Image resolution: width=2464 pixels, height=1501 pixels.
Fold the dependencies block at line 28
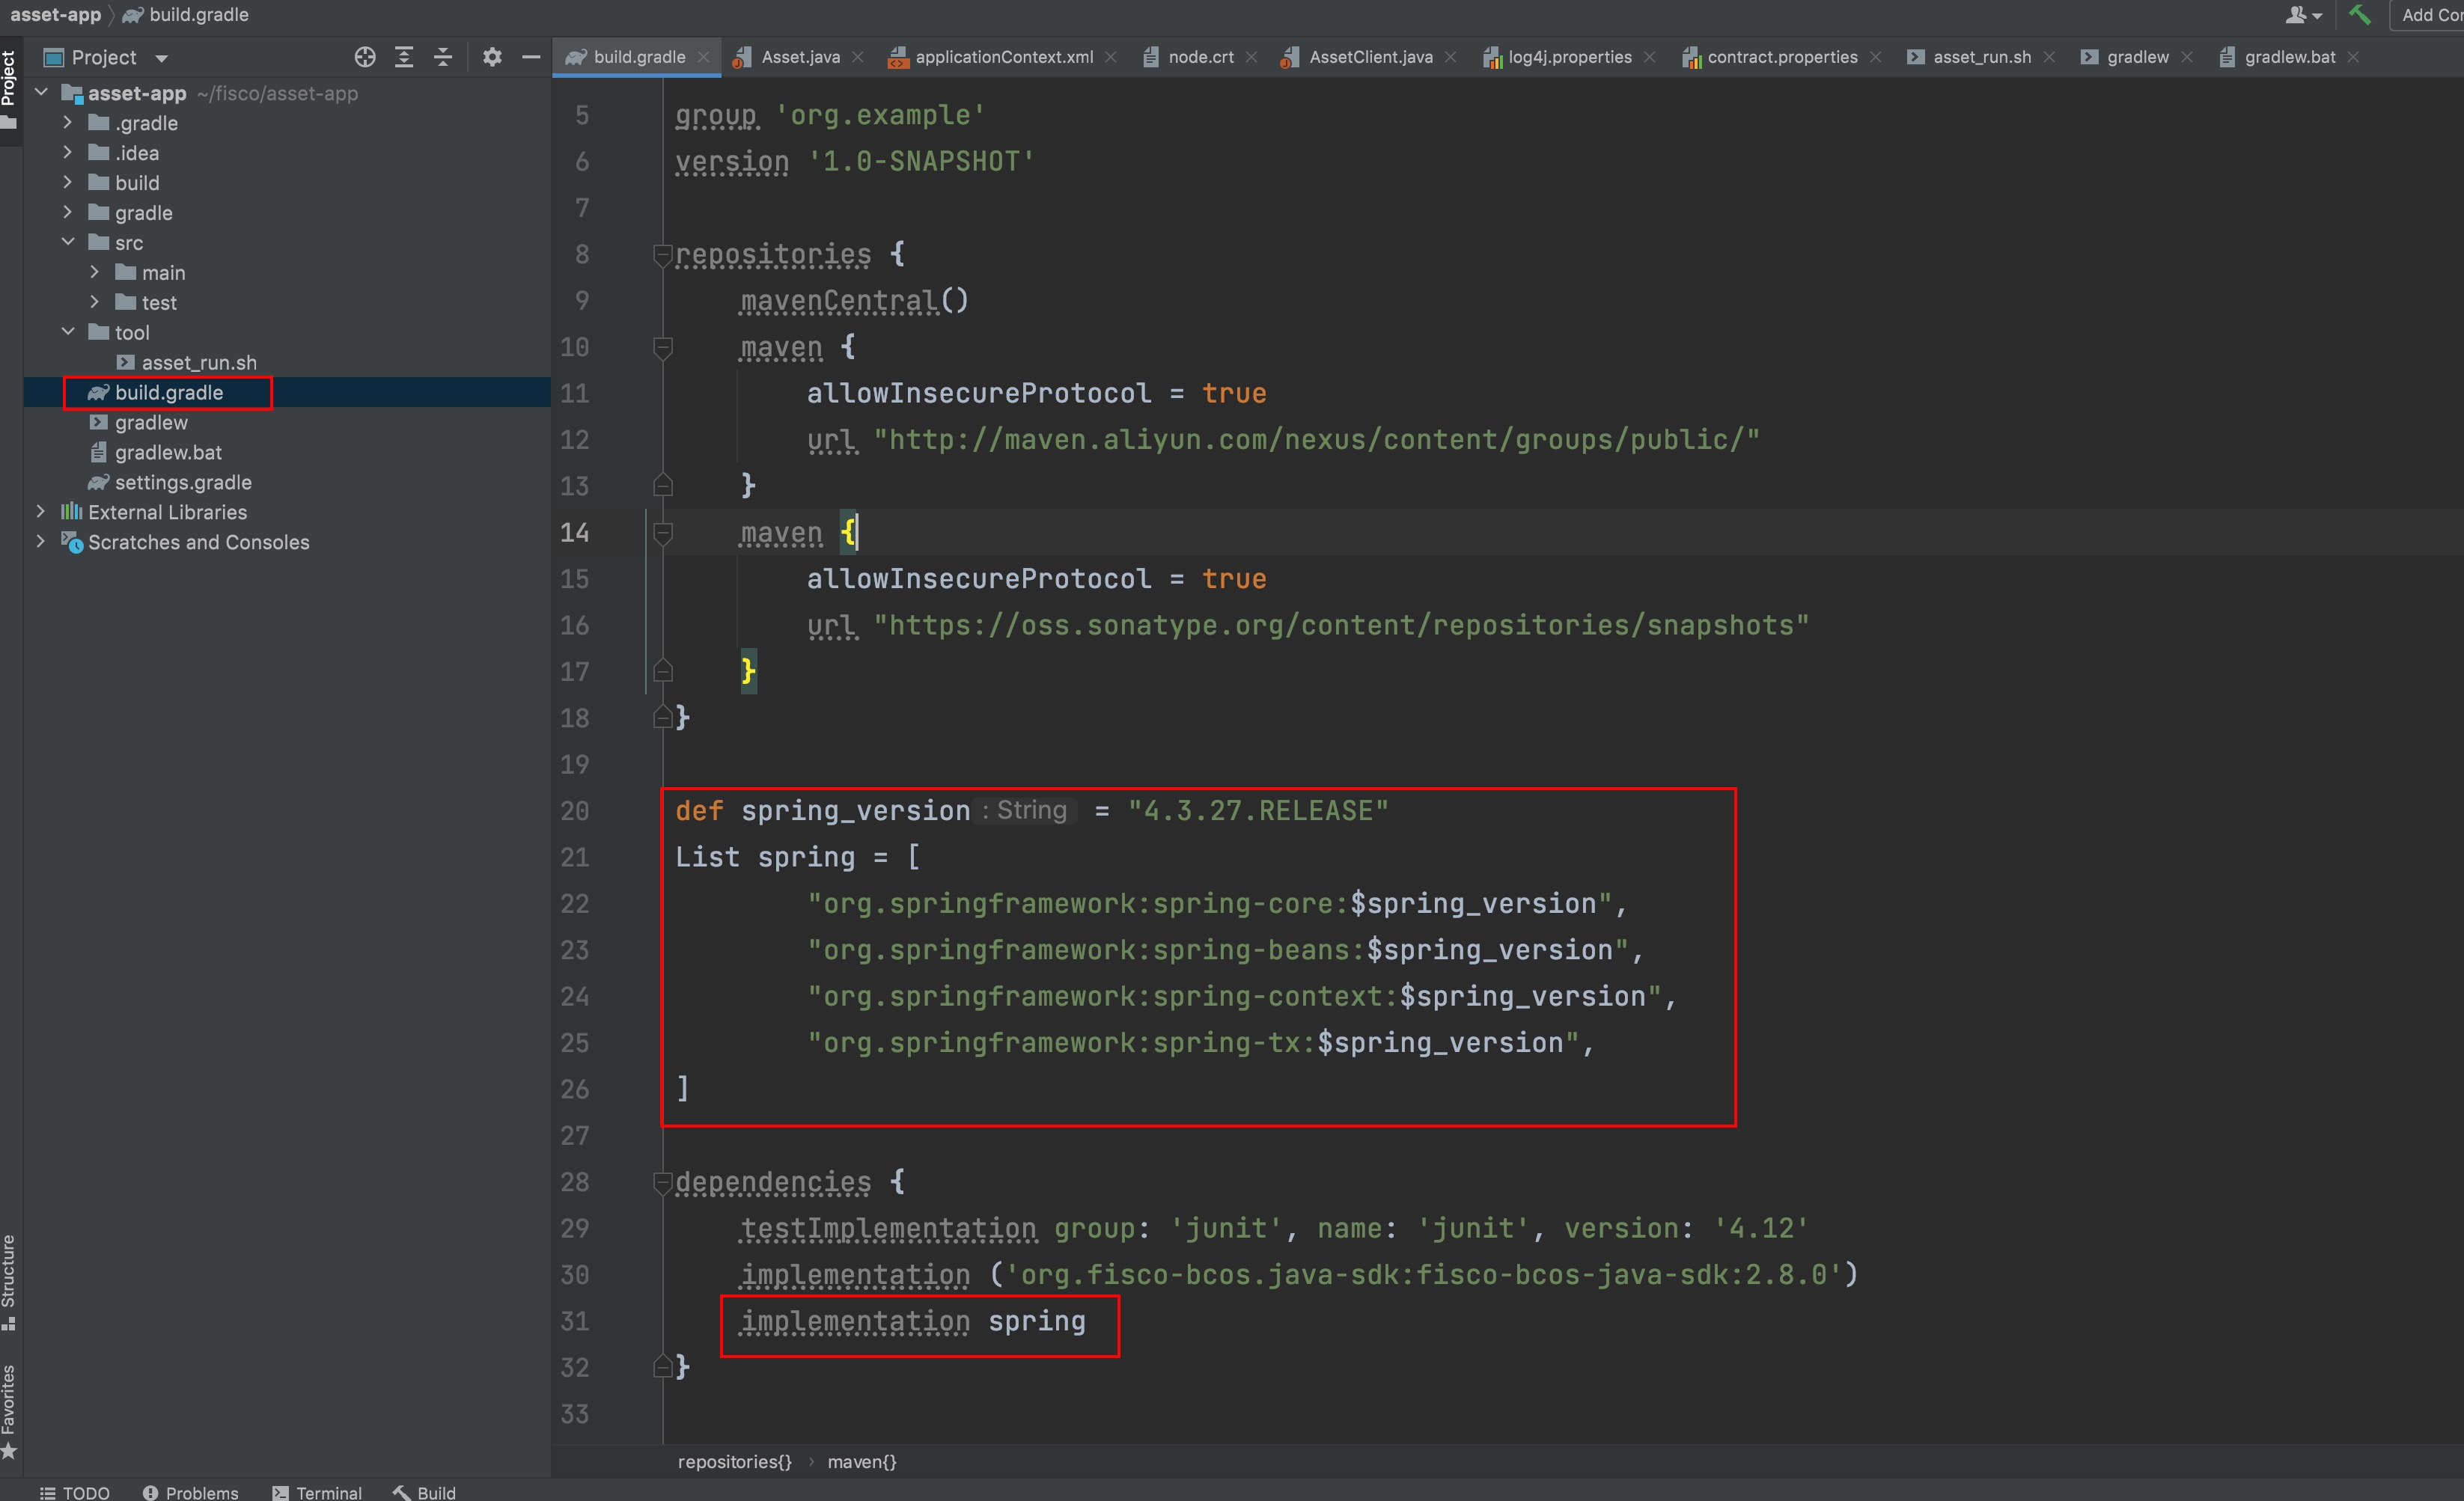(662, 1183)
